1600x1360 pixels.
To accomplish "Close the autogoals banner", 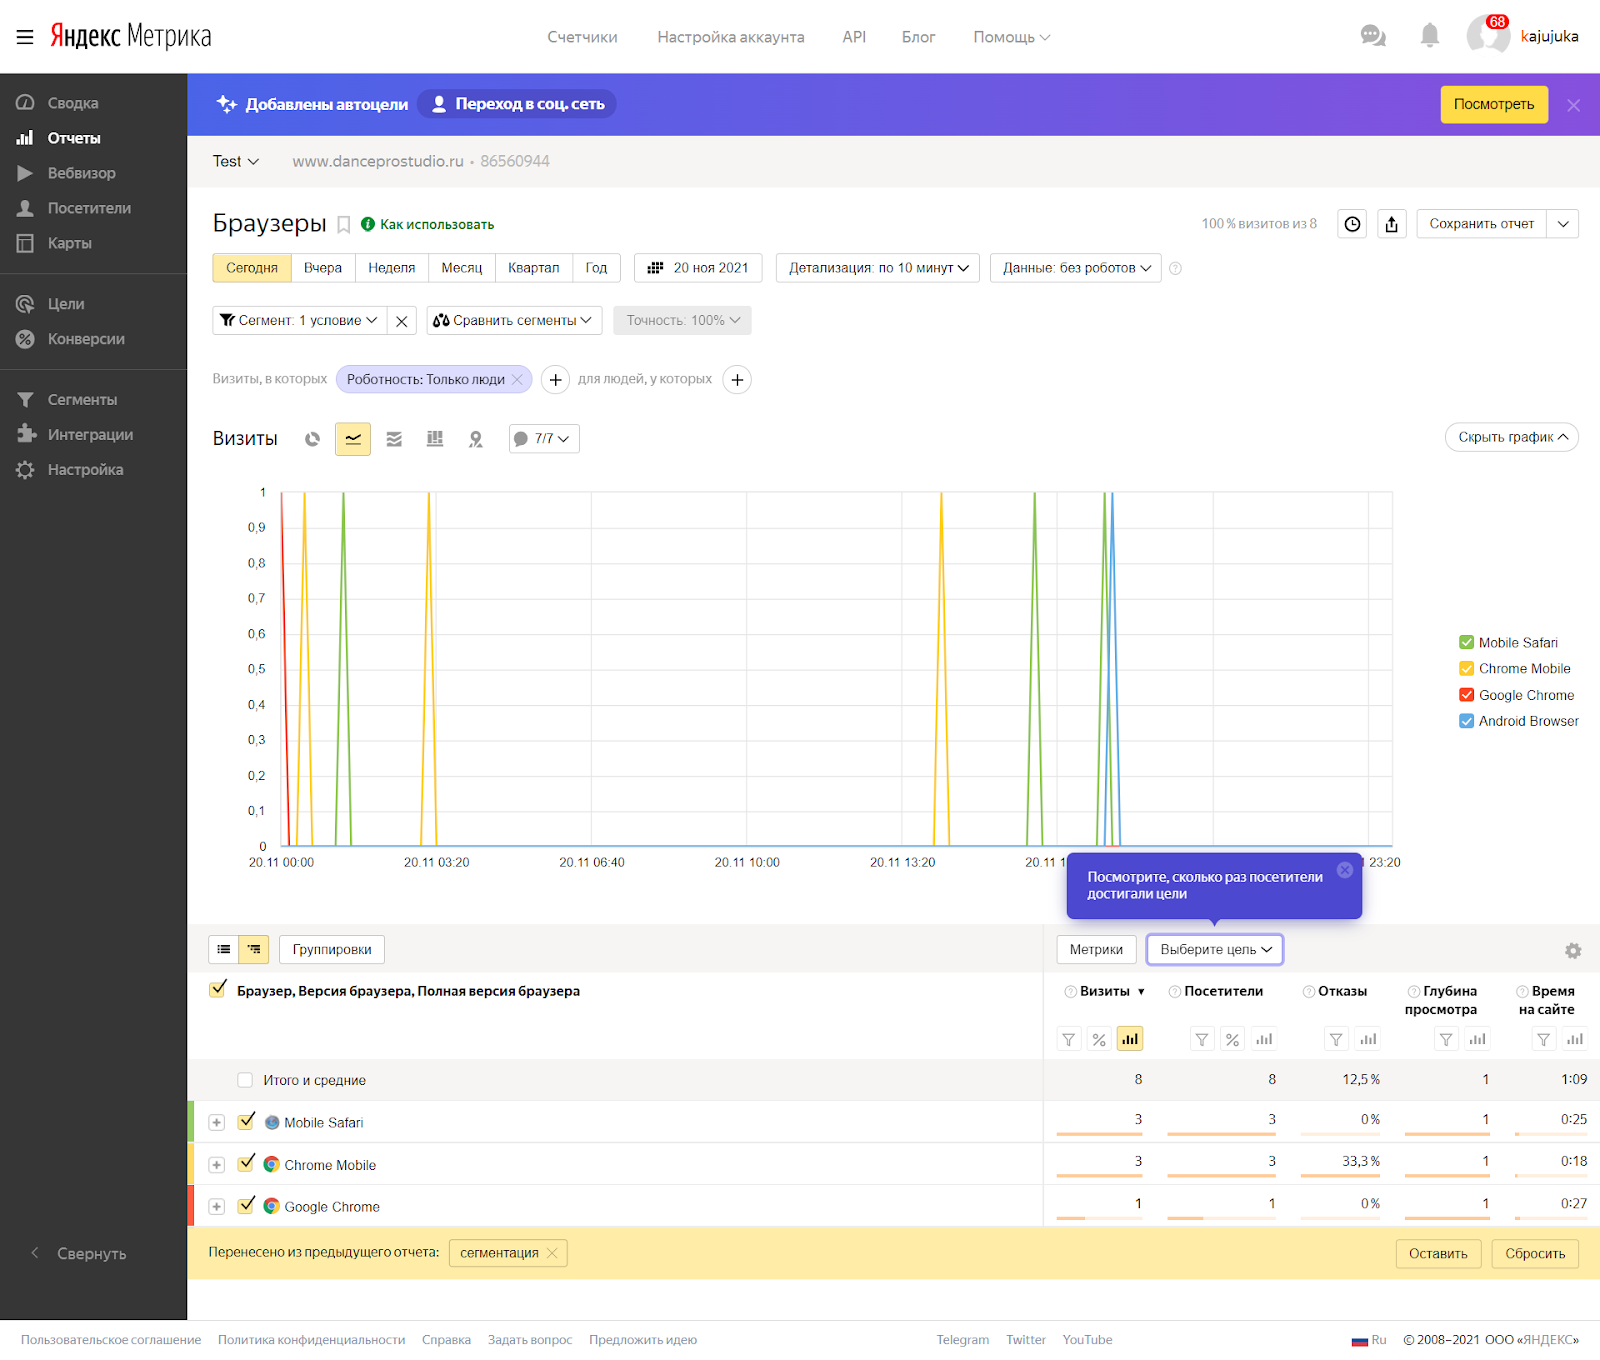I will point(1573,105).
